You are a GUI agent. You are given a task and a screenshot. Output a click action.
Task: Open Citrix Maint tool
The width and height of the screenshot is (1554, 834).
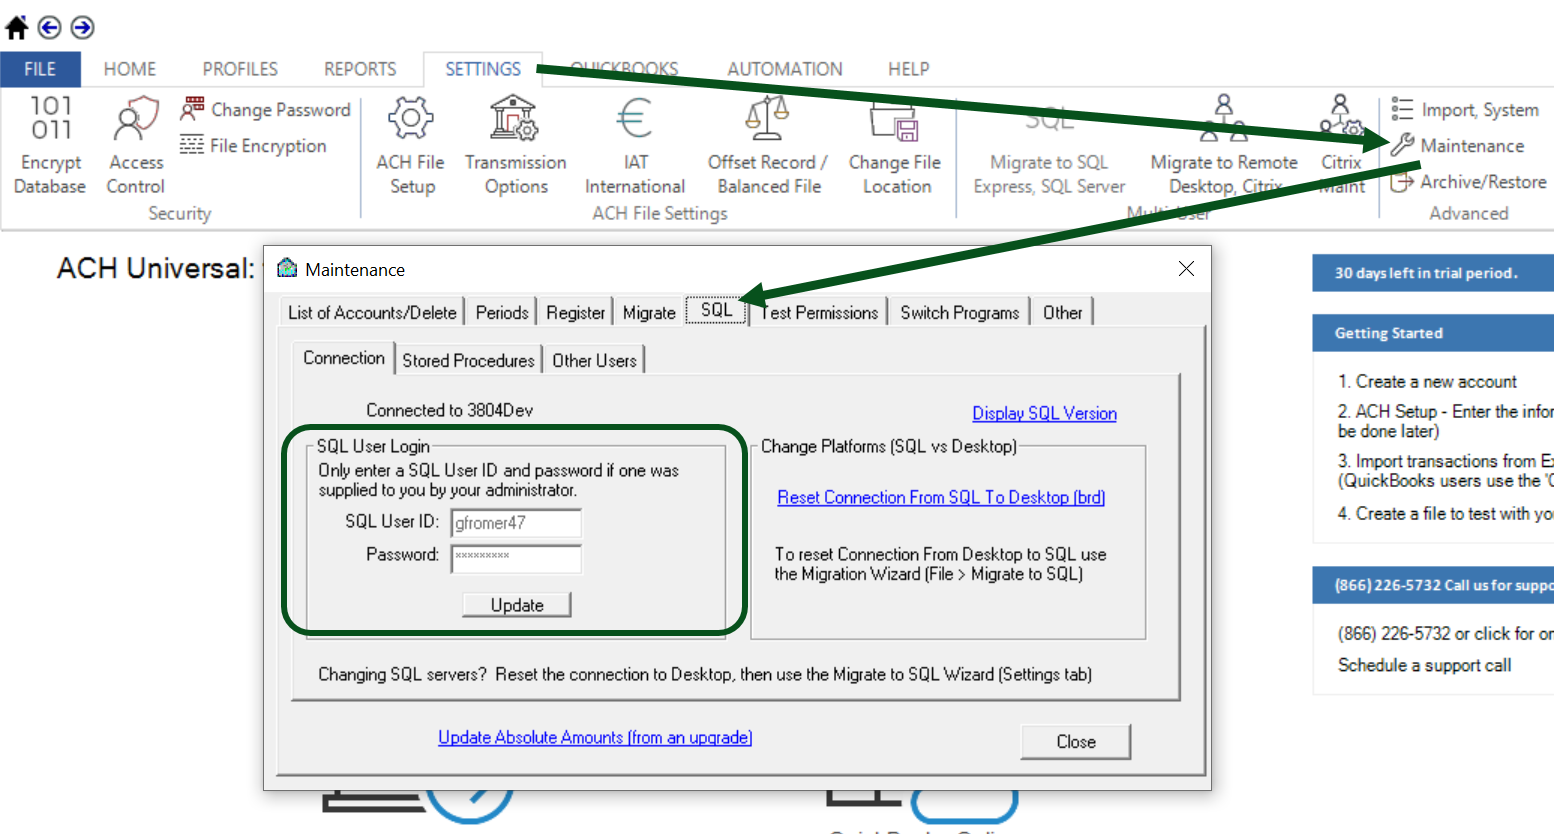click(x=1341, y=145)
